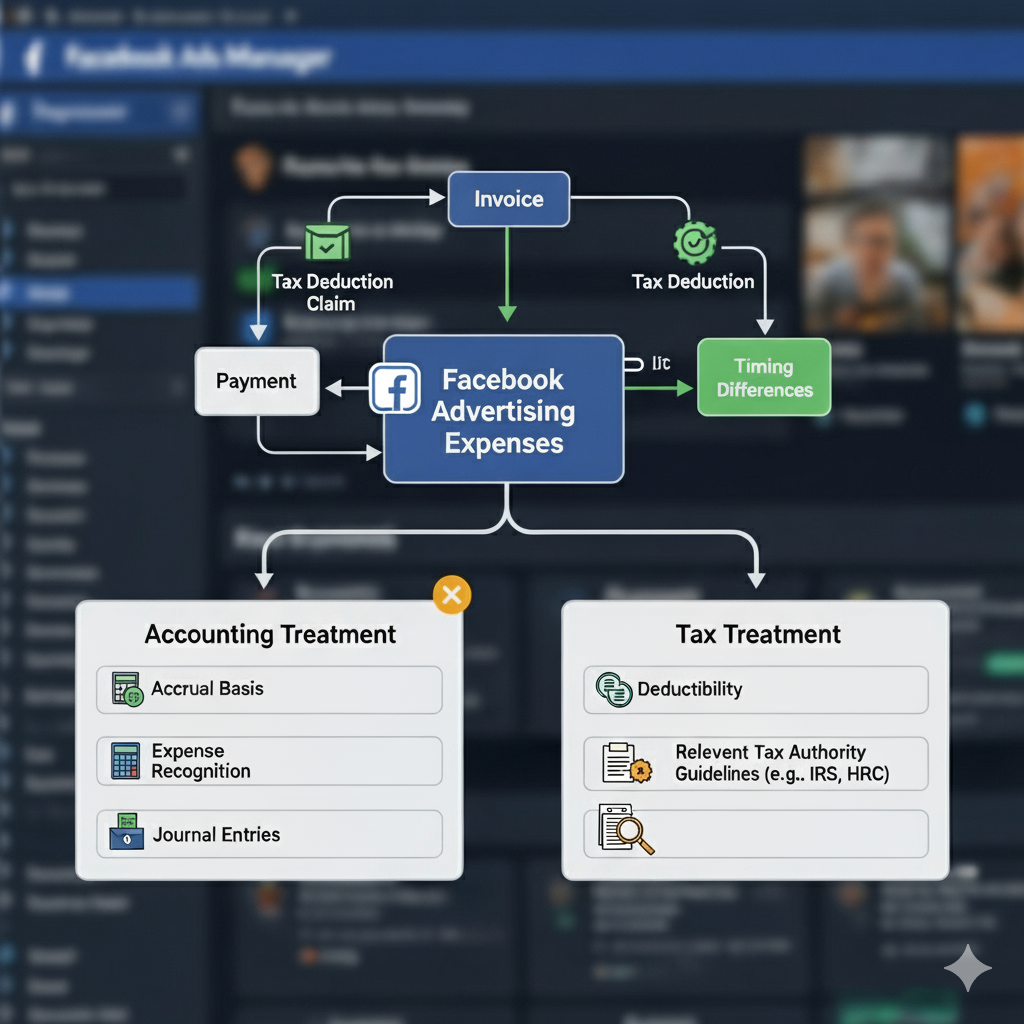Screen dimensions: 1024x1024
Task: Click the Invoice box
Action: pyautogui.click(x=508, y=199)
